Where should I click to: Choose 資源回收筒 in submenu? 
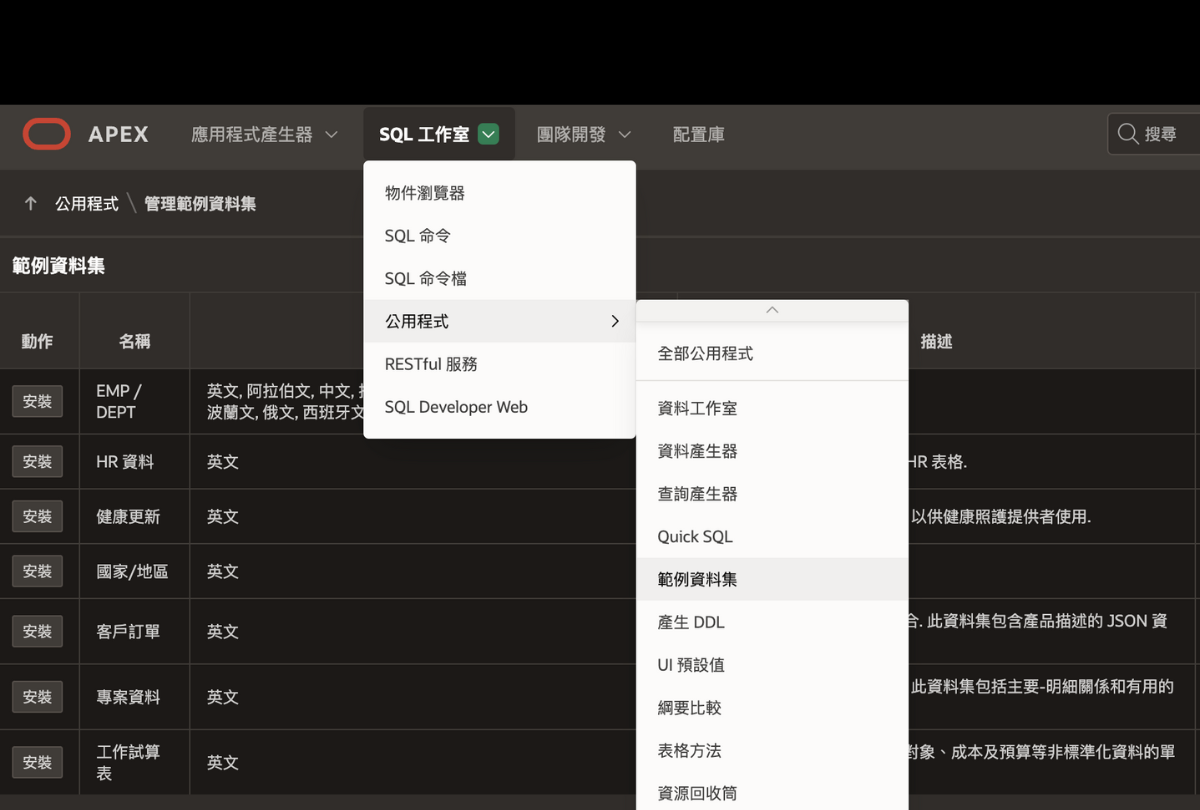click(x=772, y=793)
